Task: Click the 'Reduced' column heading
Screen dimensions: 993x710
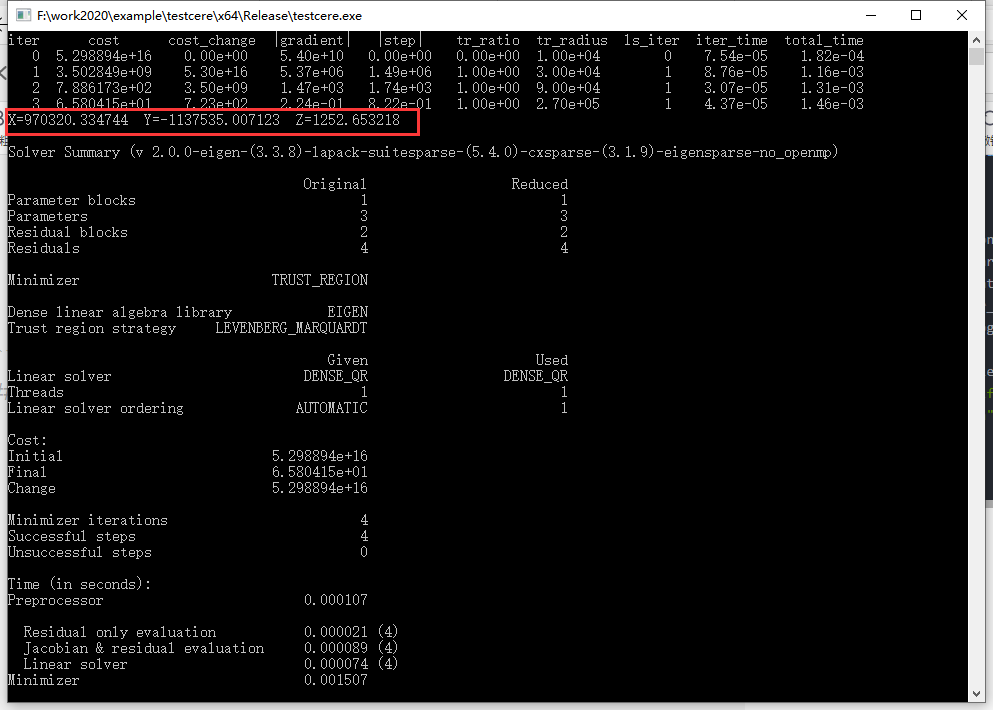Action: (x=540, y=184)
